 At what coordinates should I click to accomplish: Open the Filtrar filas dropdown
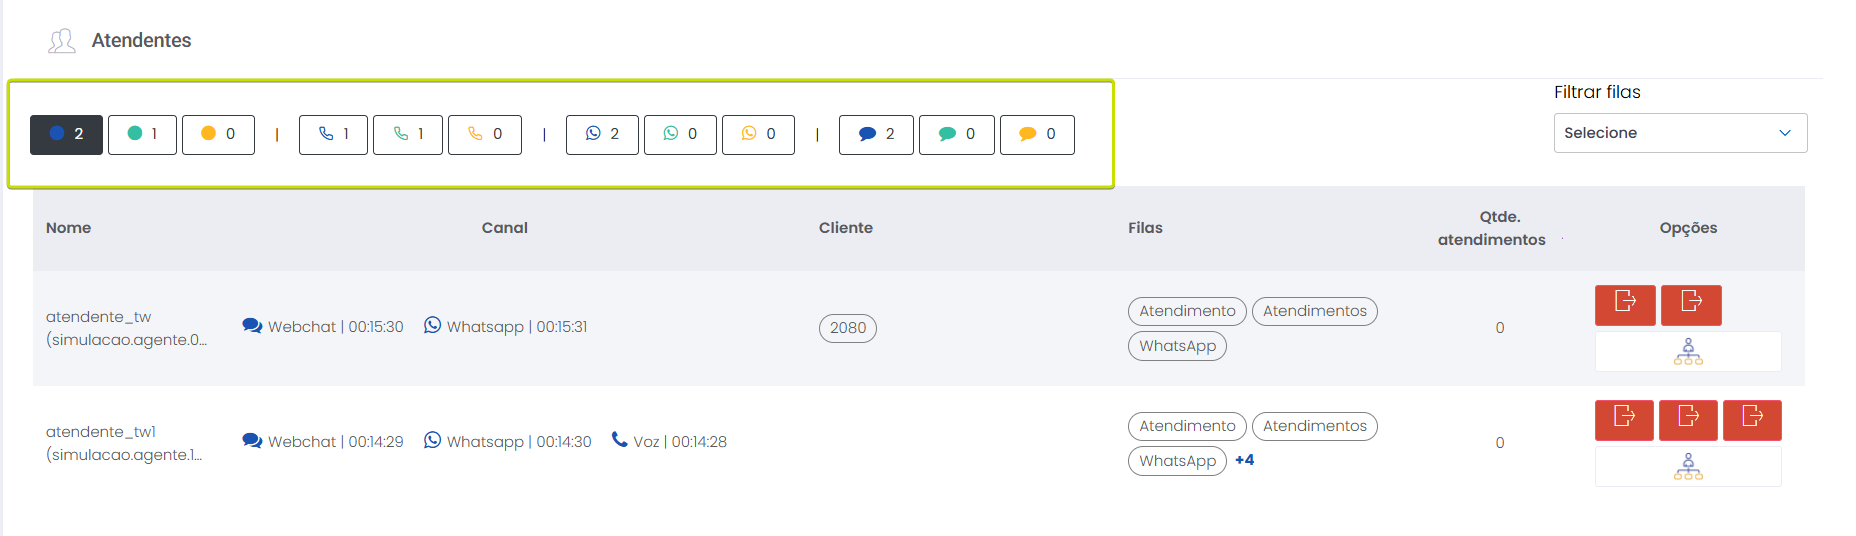coord(1680,133)
